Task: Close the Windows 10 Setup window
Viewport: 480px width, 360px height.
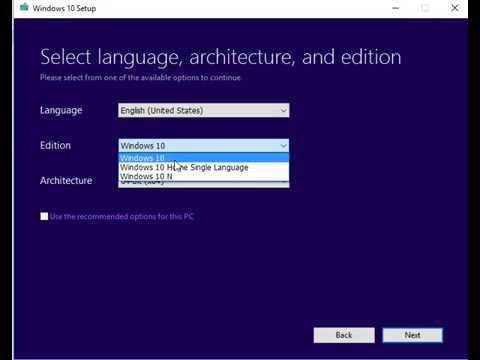Action: coord(455,8)
